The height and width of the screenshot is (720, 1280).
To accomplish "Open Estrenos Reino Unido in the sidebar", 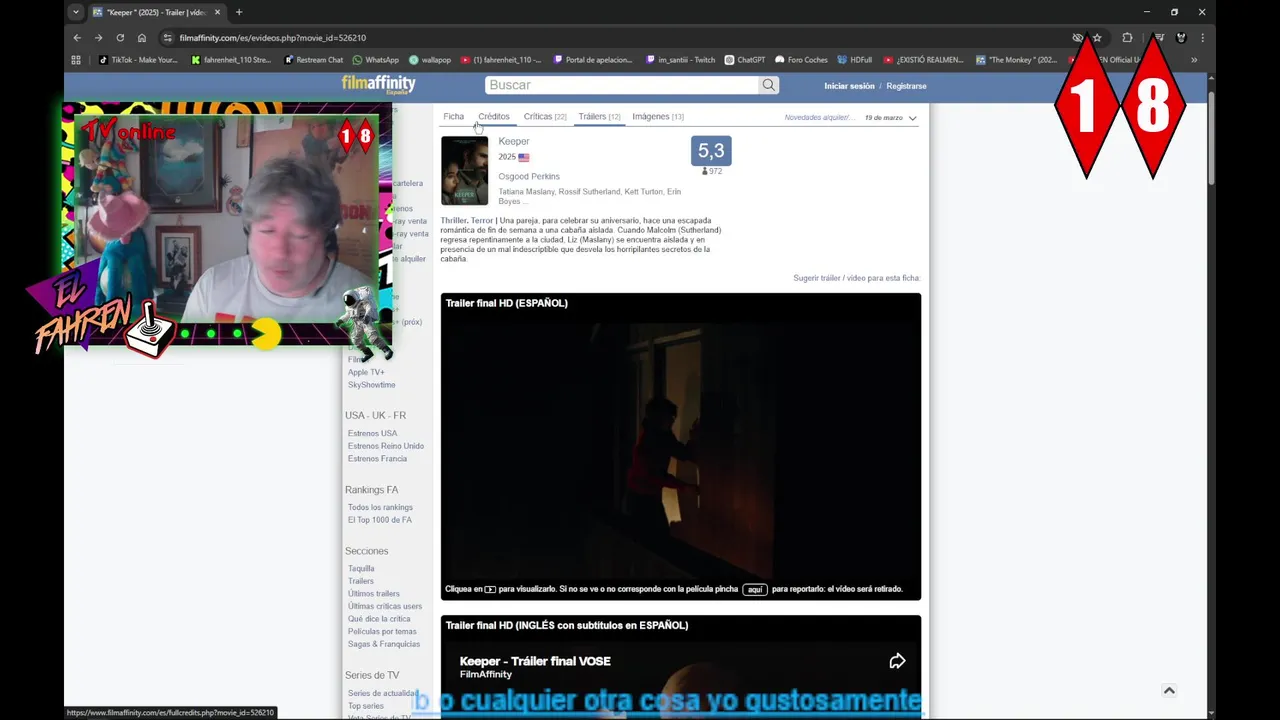I will 386,446.
